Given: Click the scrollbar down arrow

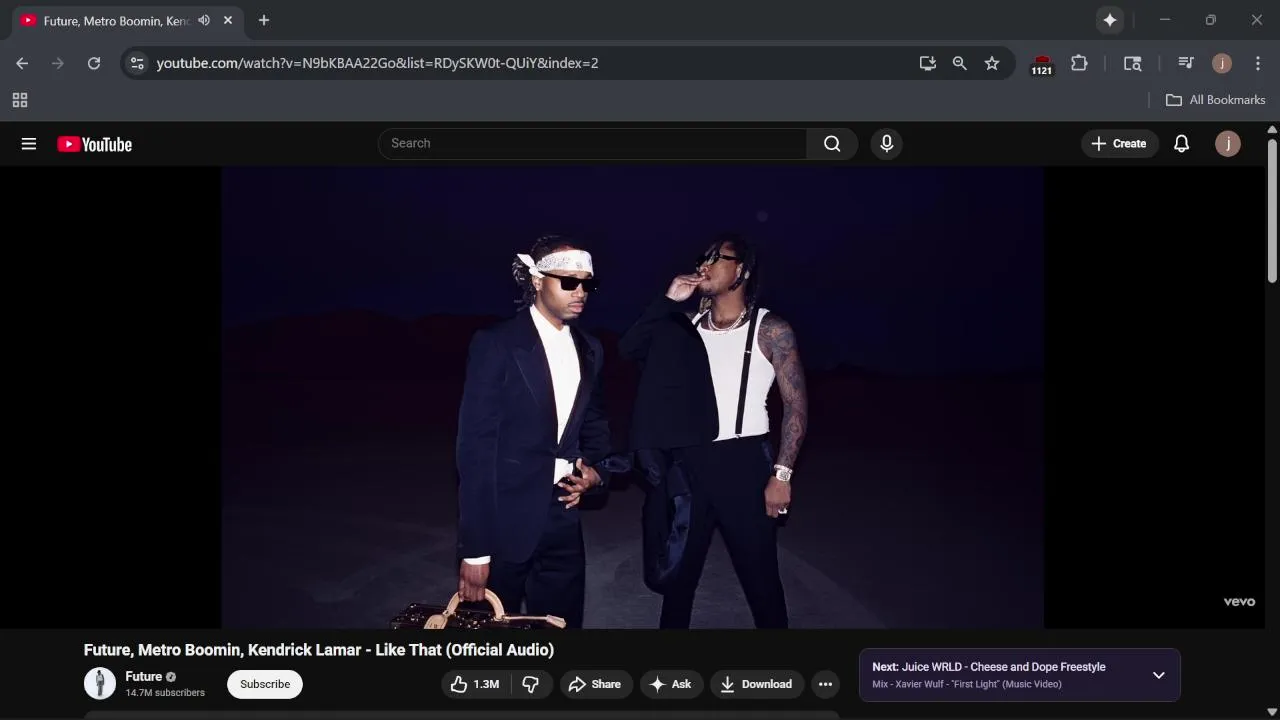Looking at the screenshot, I should [x=1272, y=712].
